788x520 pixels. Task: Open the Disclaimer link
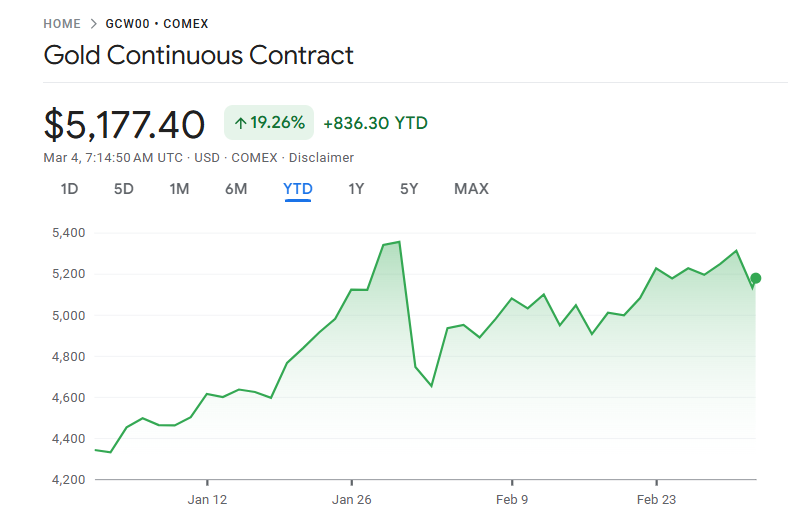tap(321, 157)
